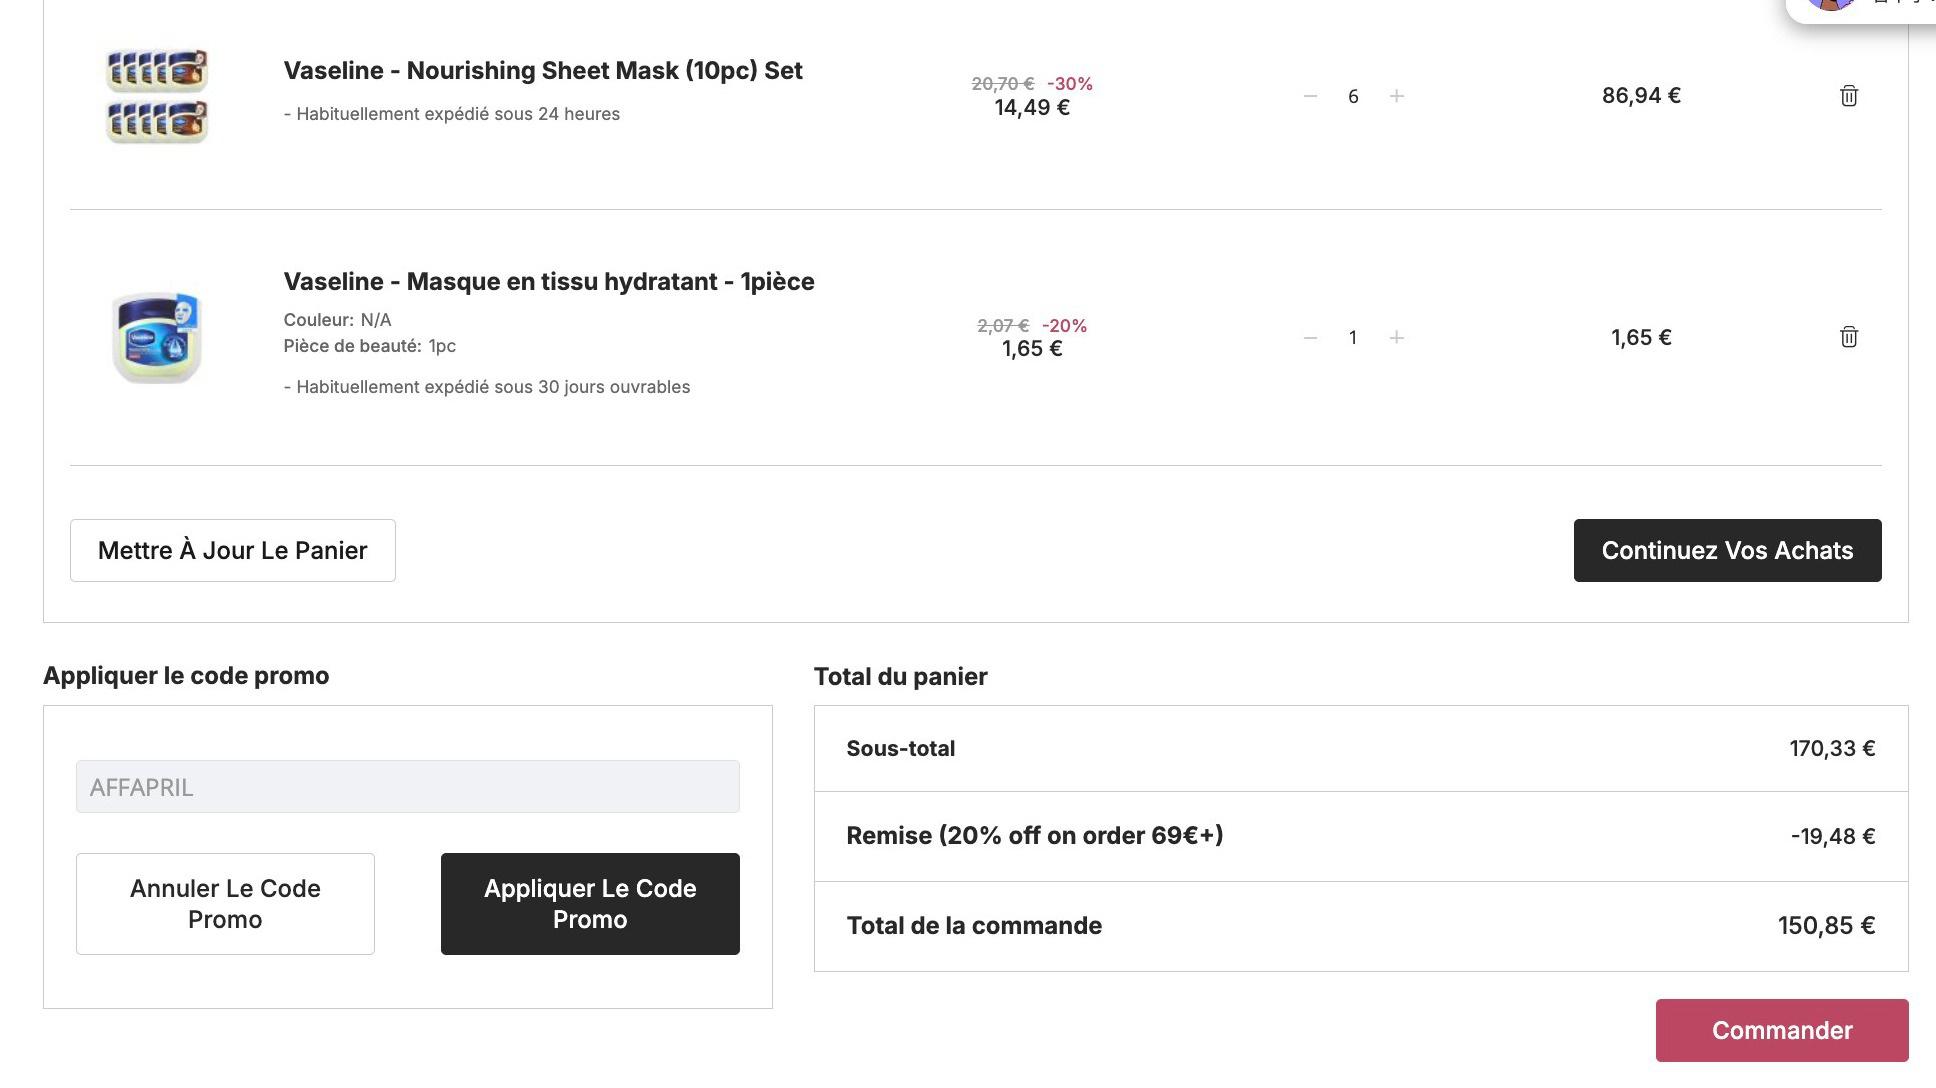This screenshot has width=1936, height=1088.
Task: Click the Commander checkout button
Action: 1782,1030
